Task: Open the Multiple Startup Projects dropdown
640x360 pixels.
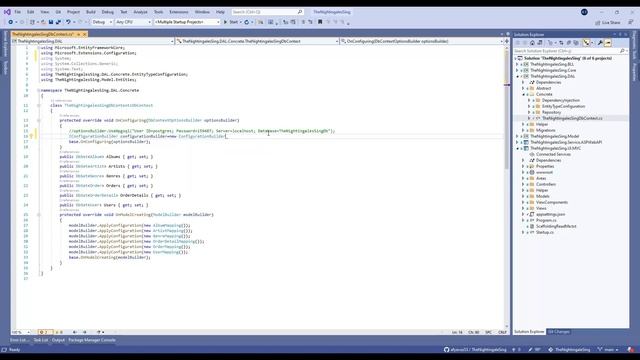Action: pos(187,22)
